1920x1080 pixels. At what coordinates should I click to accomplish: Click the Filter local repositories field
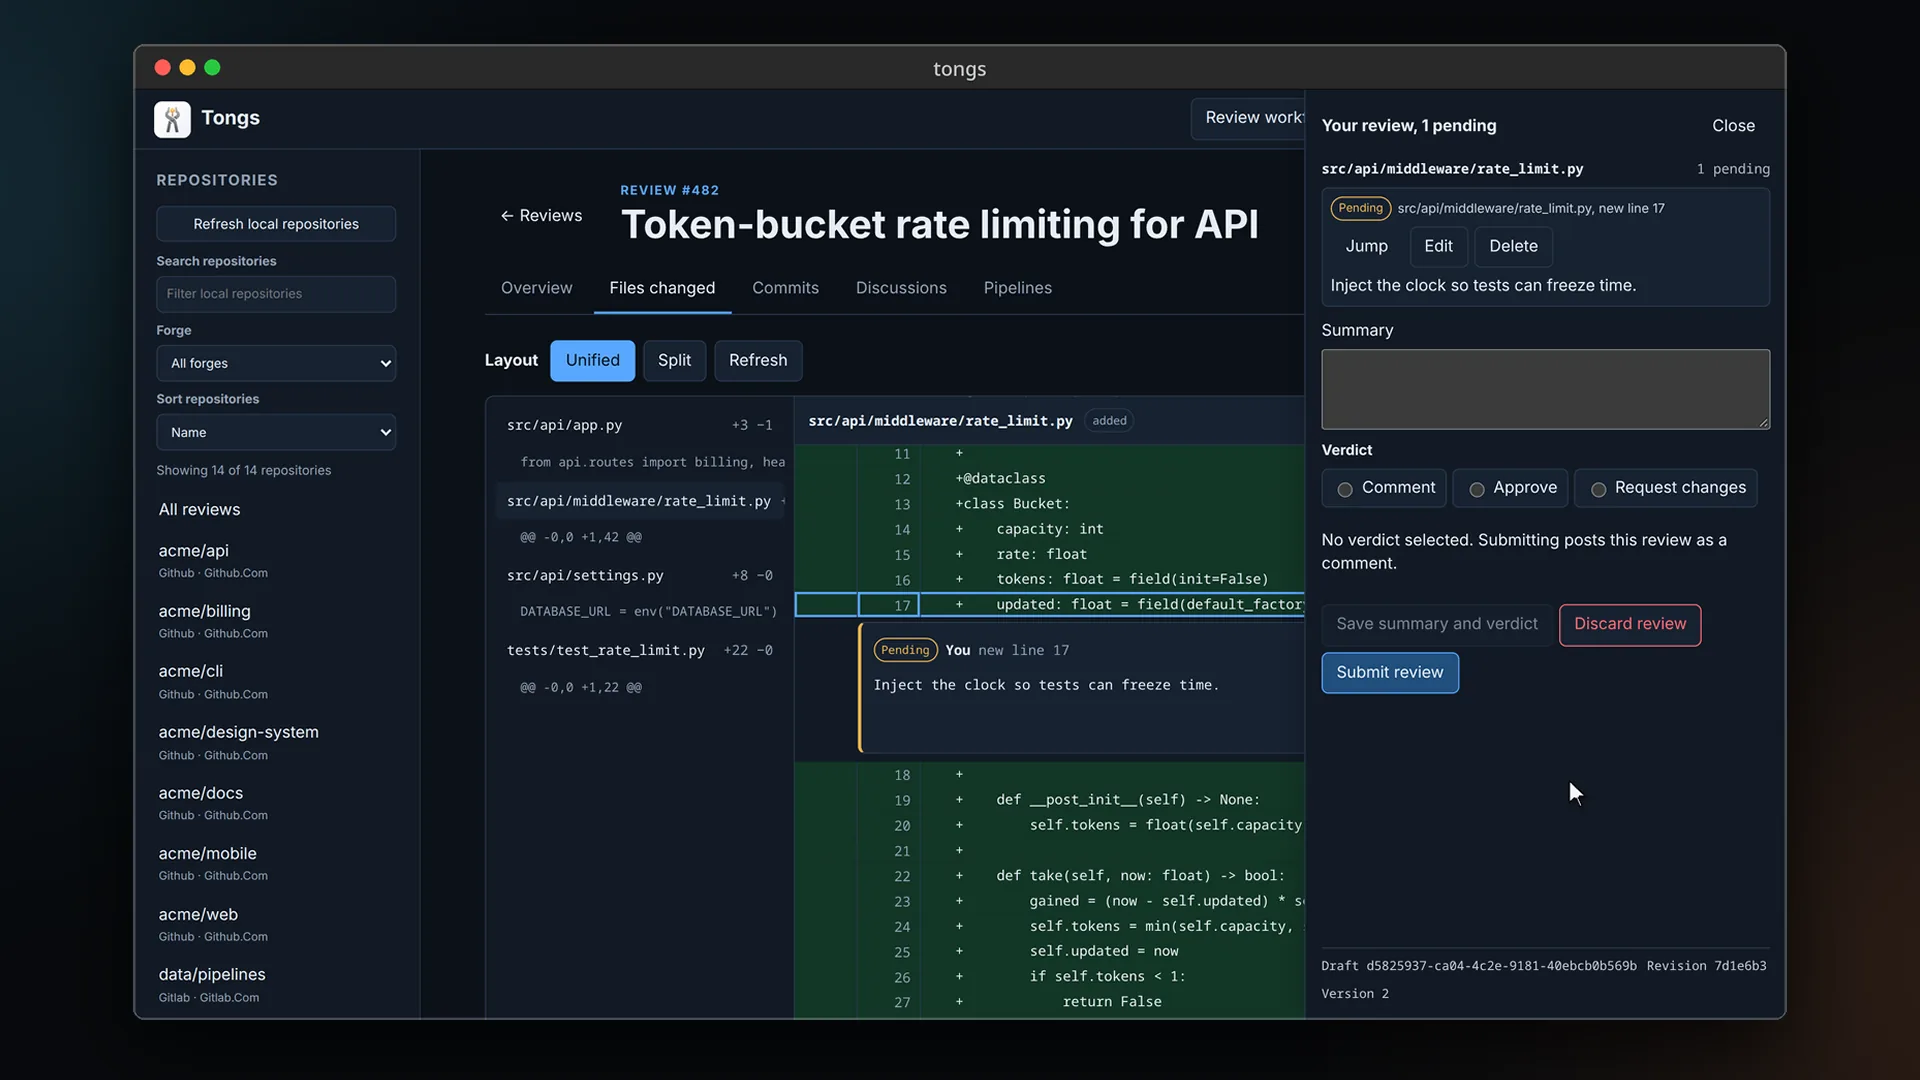[x=276, y=294]
